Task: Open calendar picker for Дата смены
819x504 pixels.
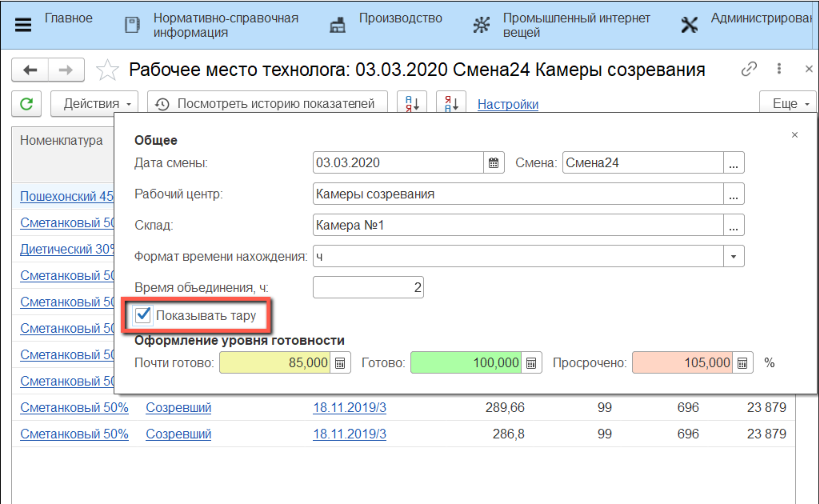Action: (x=493, y=163)
